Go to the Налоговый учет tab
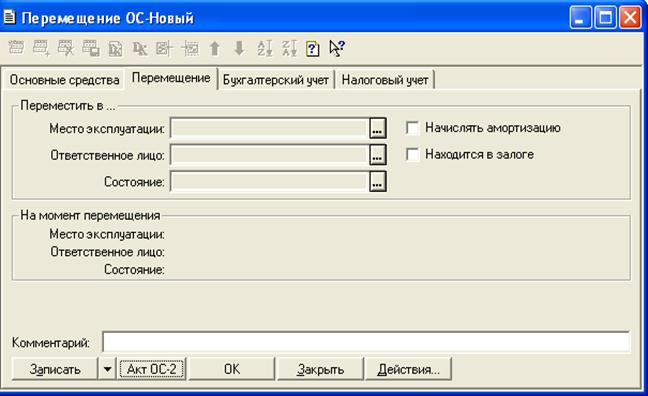The height and width of the screenshot is (396, 648). (385, 79)
